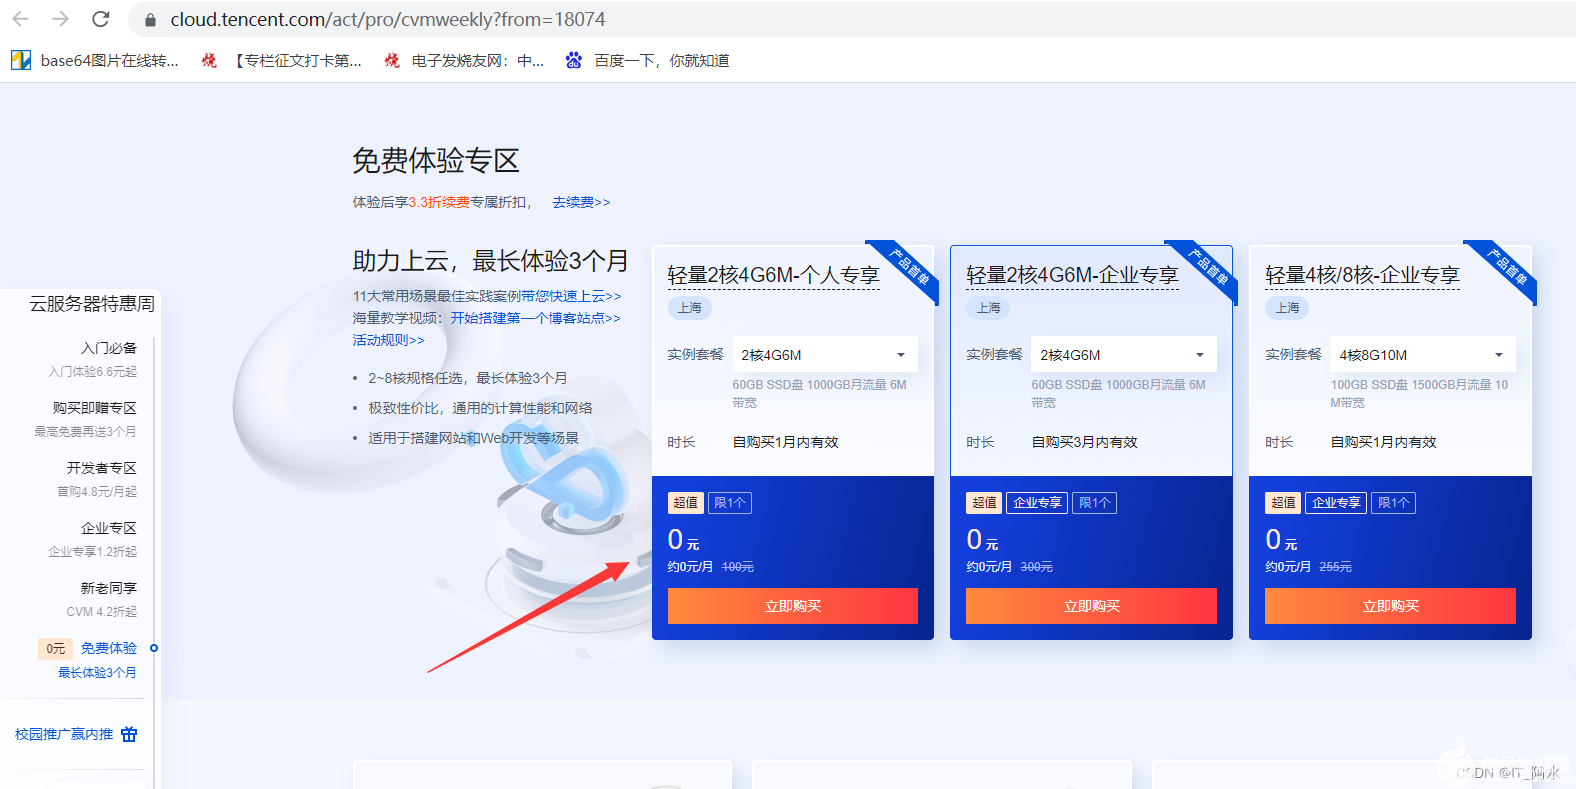Screen dimensions: 1576x789
Task: Select 企业专区 in the sidebar
Action: (109, 528)
